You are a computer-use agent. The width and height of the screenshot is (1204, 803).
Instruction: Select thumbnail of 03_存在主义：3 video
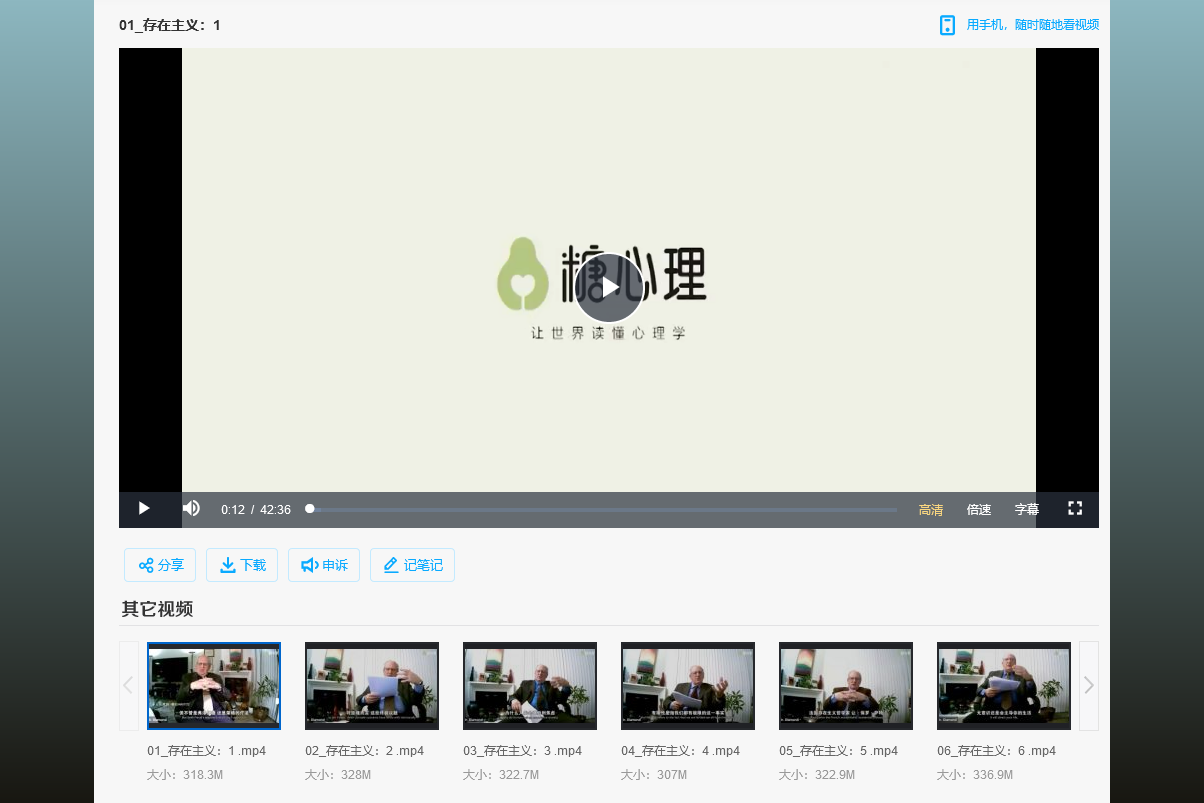click(530, 686)
